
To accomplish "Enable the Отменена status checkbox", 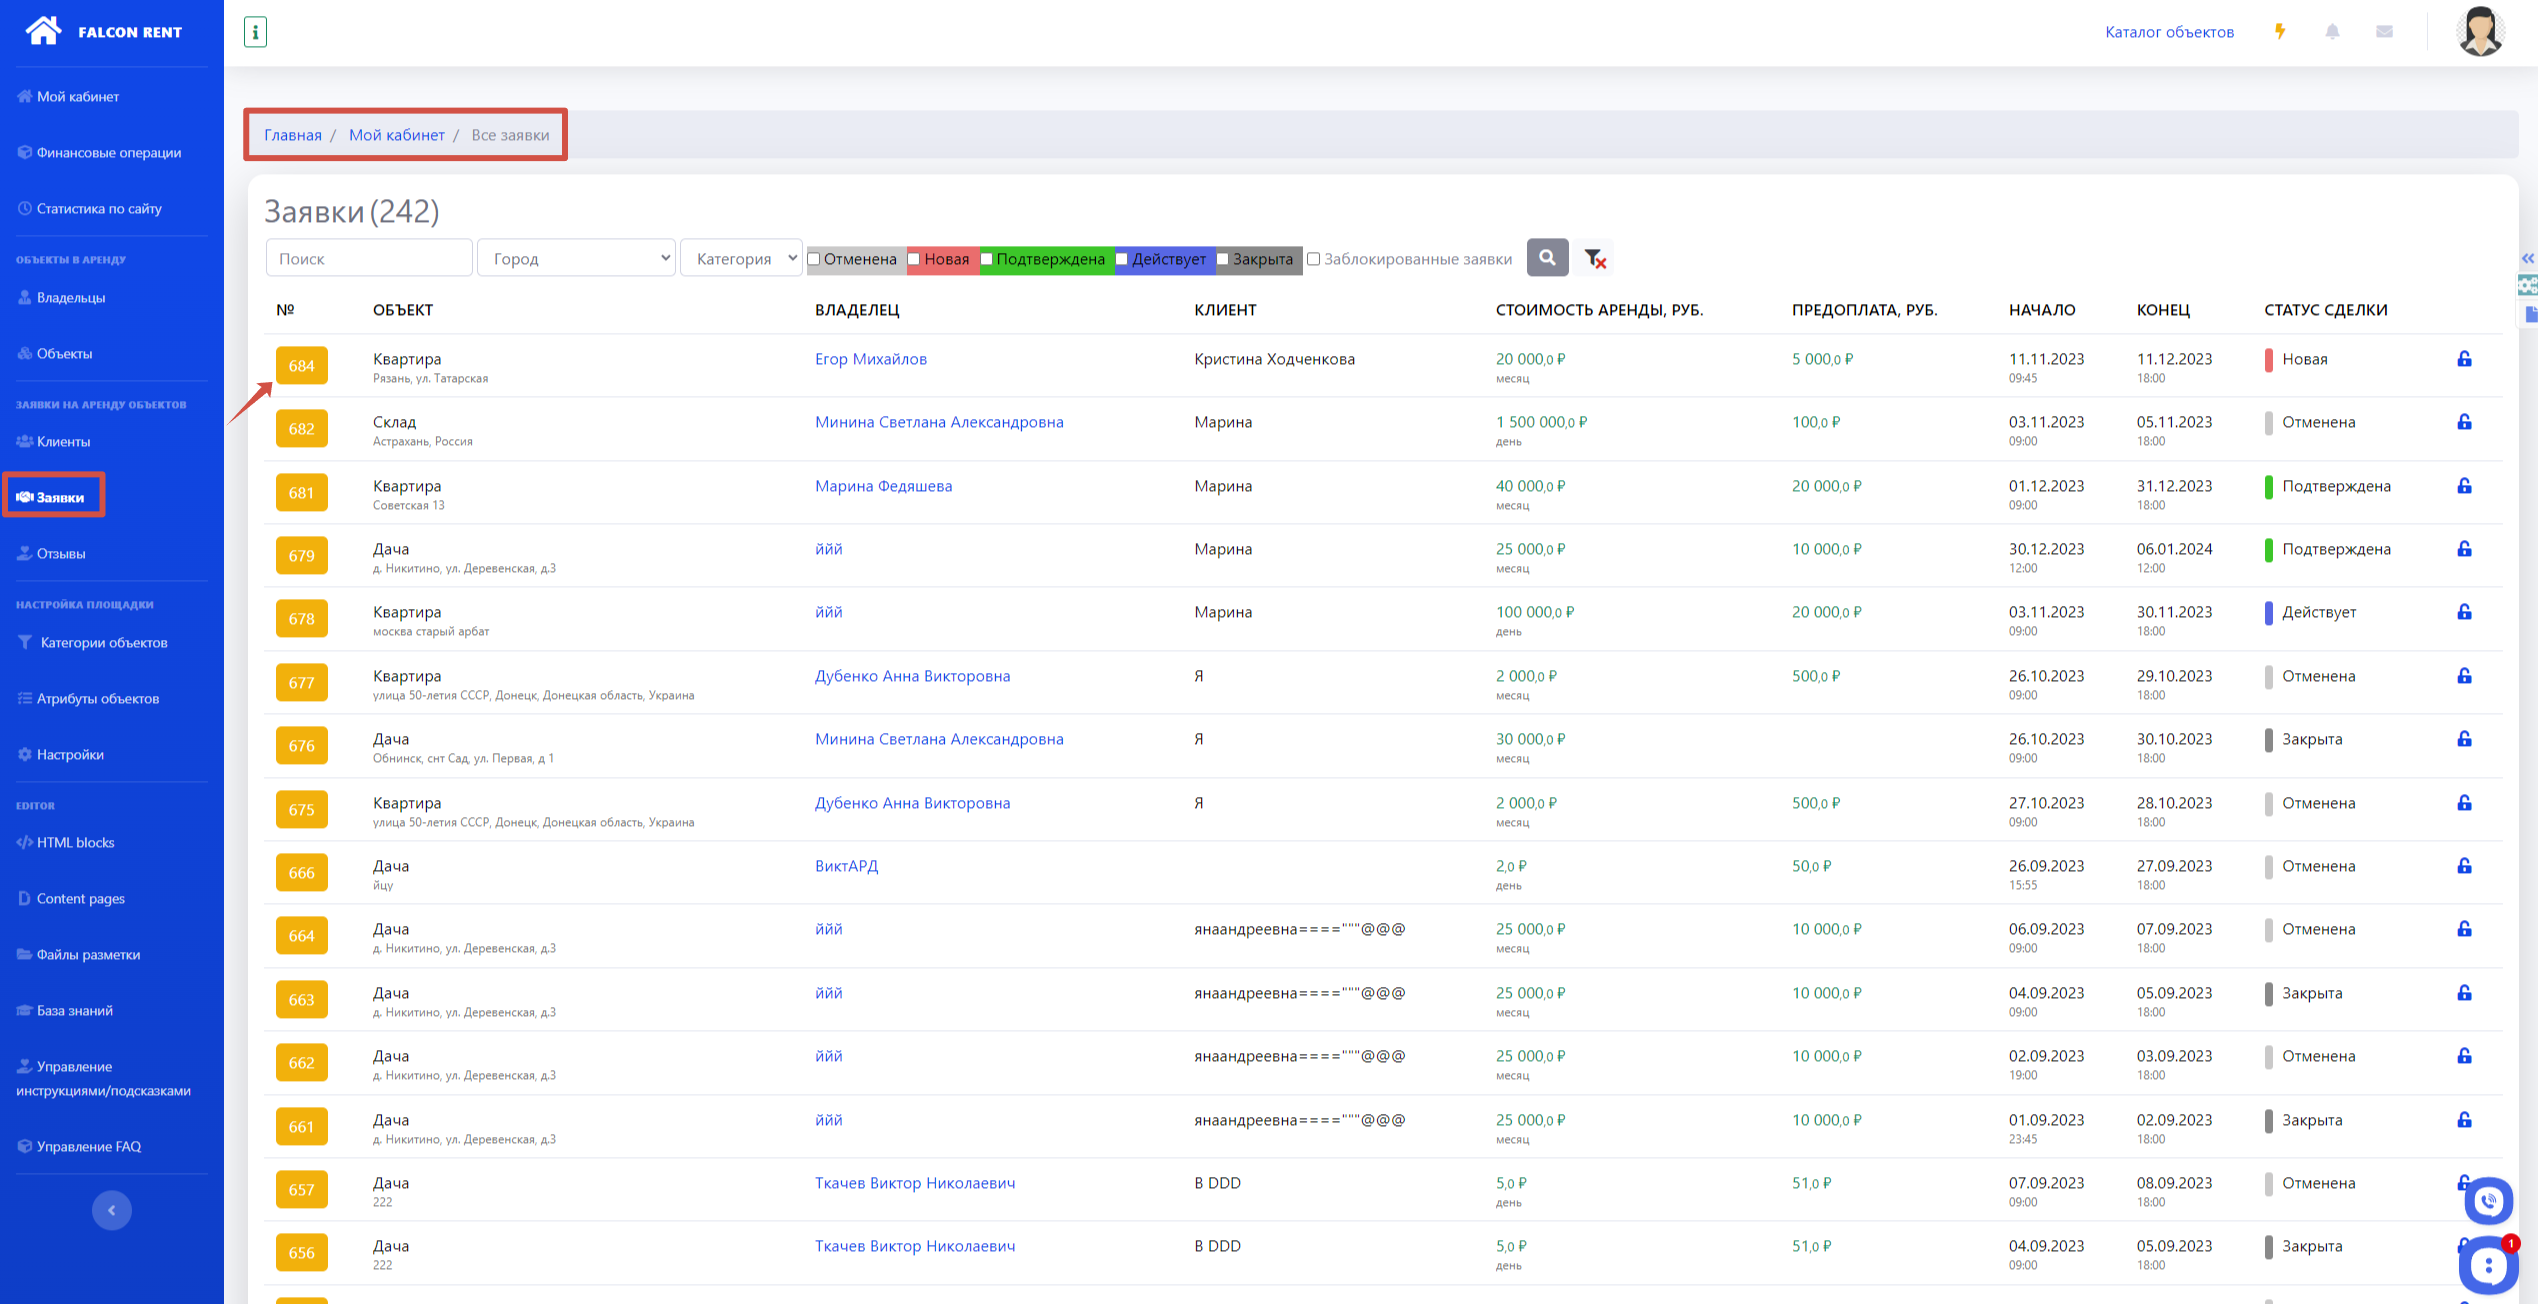I will pos(814,259).
